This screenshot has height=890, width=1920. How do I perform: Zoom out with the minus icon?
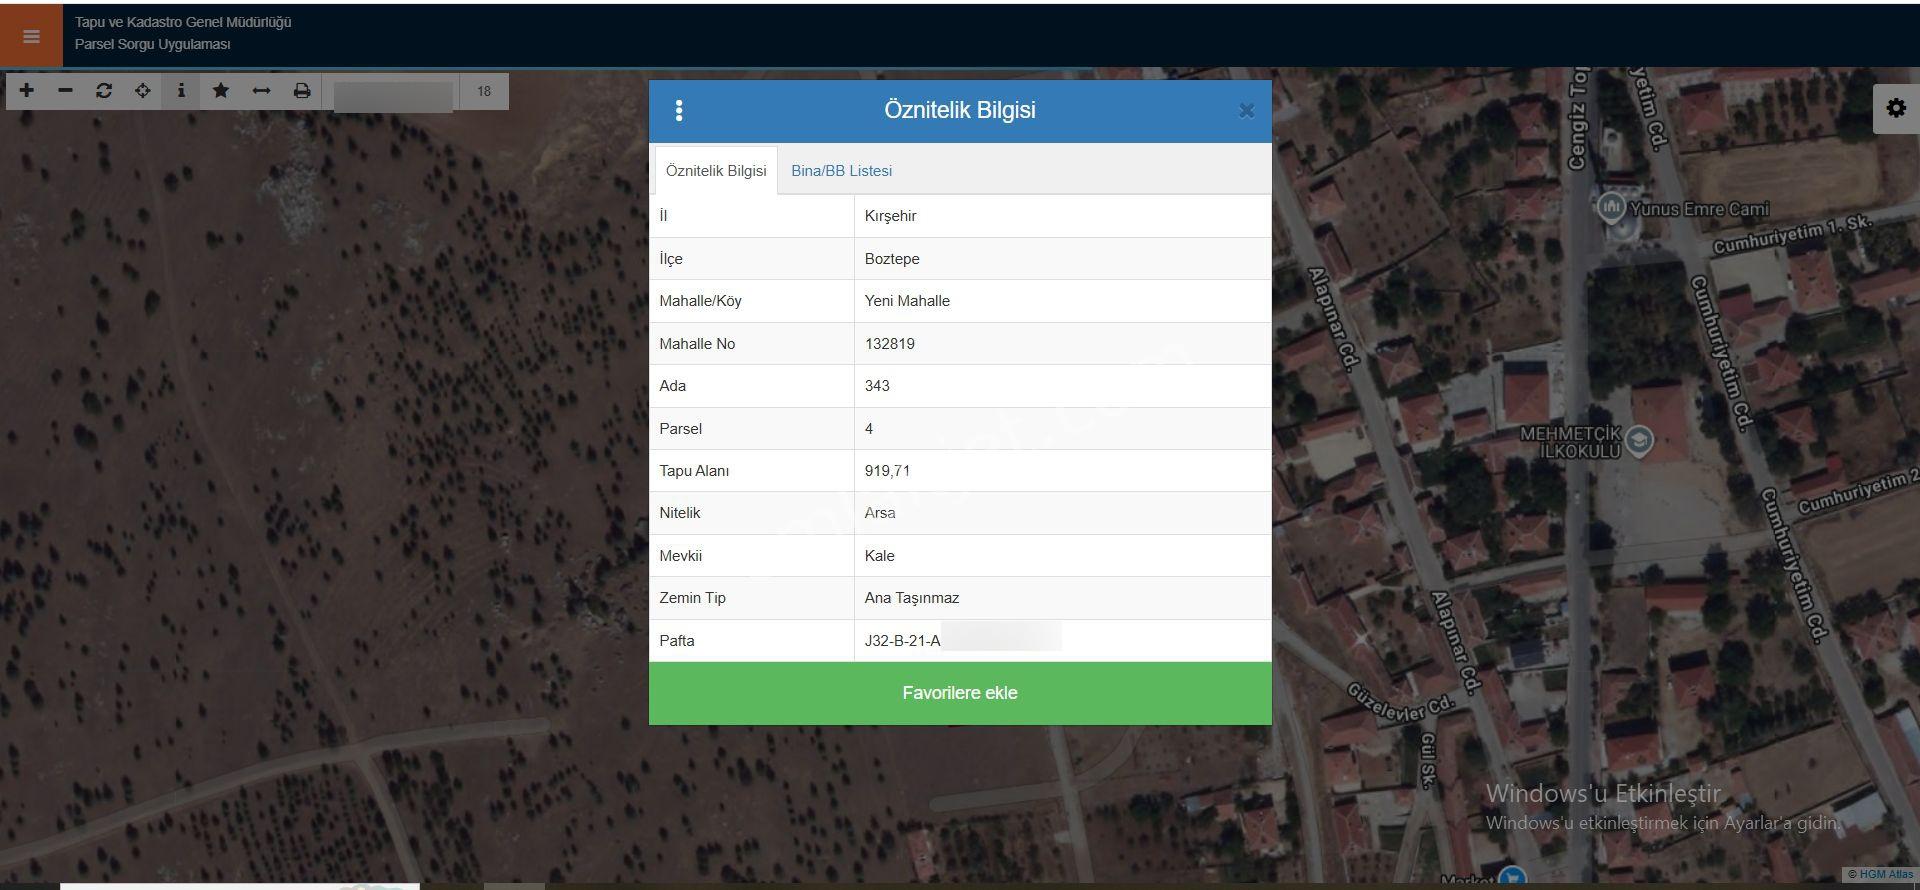pos(65,91)
